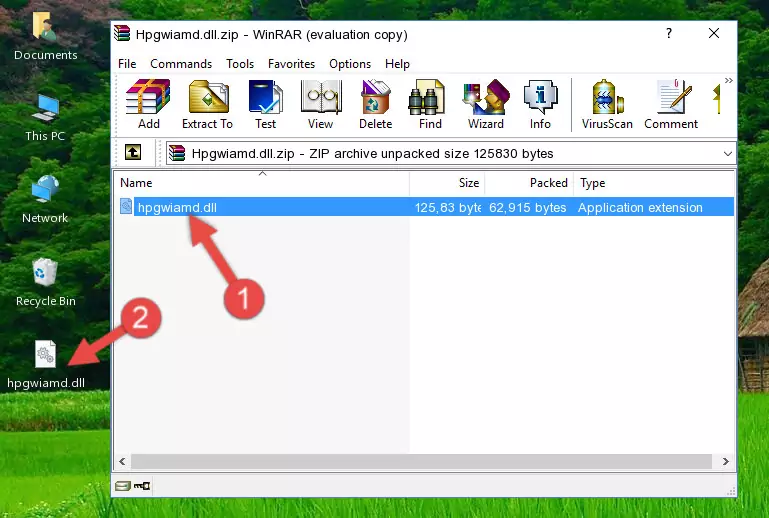This screenshot has height=518, width=769.
Task: Click the 62,915 bytes packed value
Action: point(527,207)
